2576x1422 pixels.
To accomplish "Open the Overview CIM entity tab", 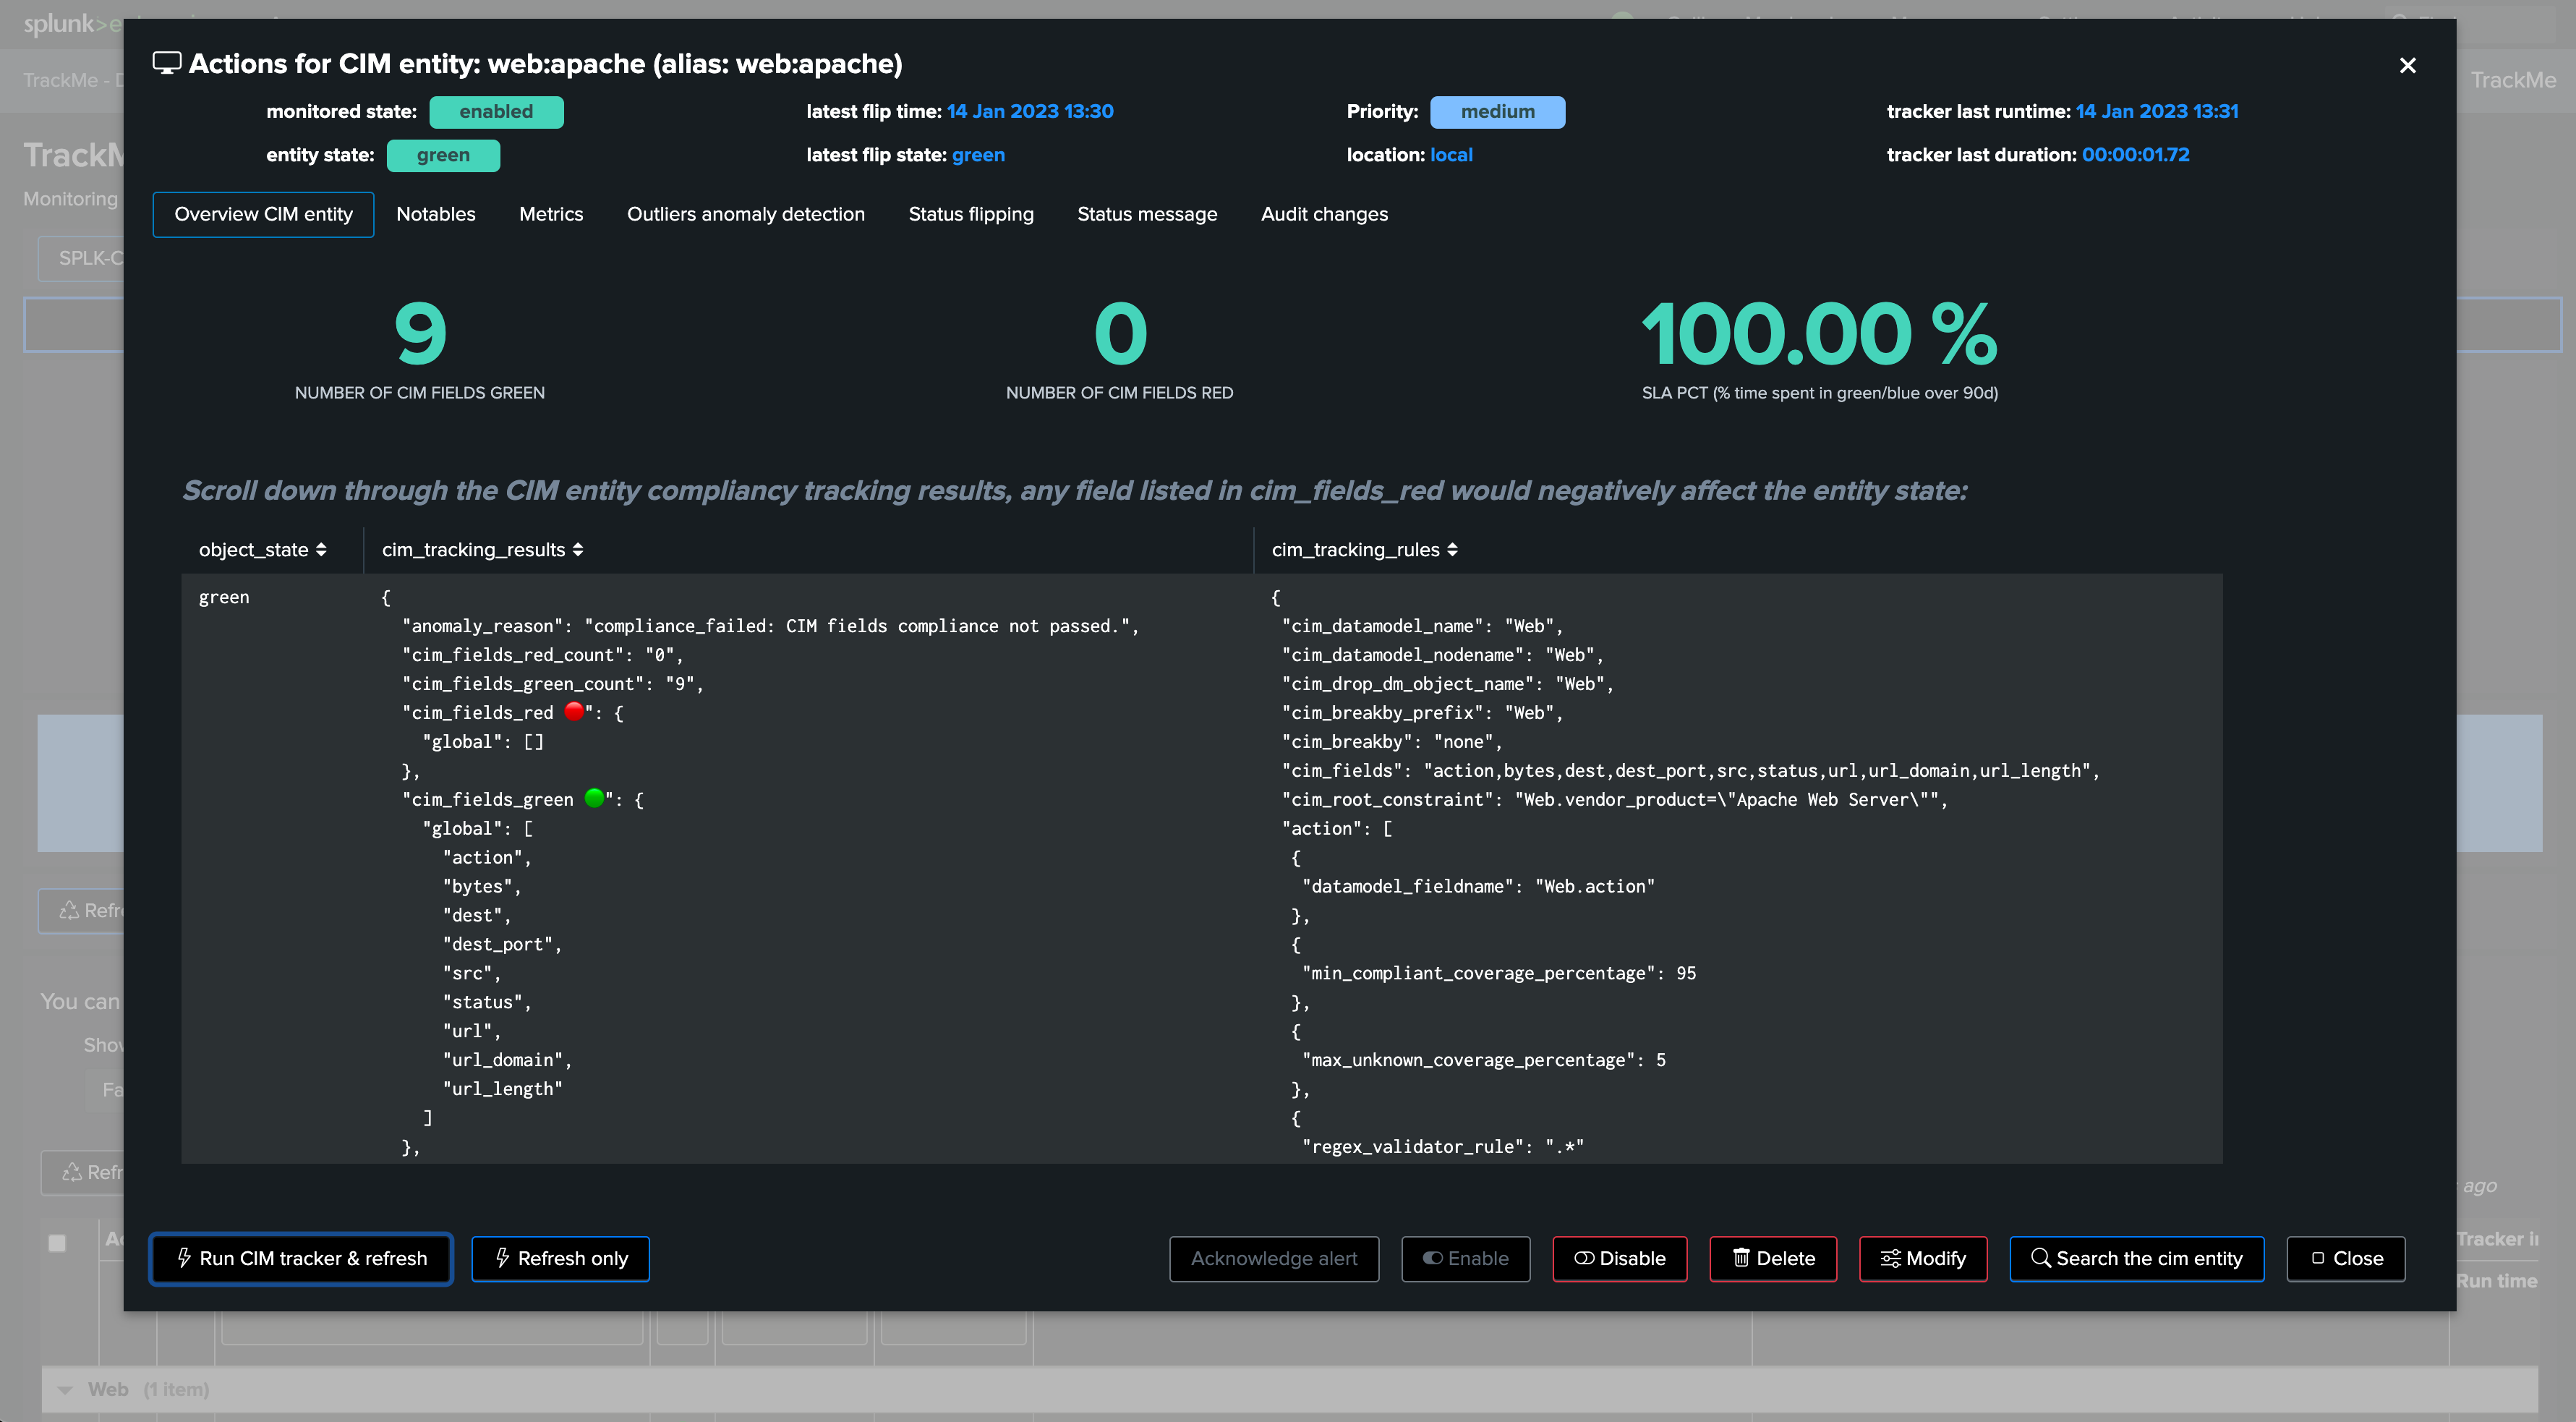I will [x=263, y=214].
